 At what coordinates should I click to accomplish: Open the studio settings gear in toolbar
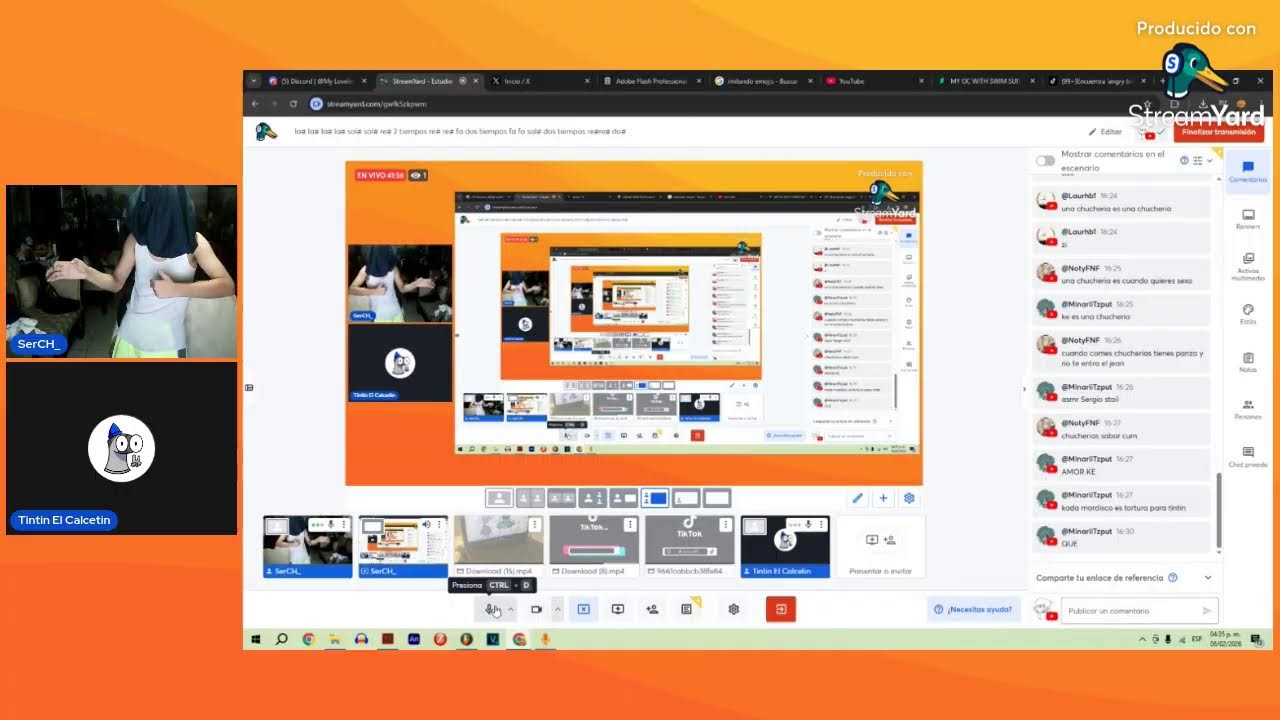point(734,609)
